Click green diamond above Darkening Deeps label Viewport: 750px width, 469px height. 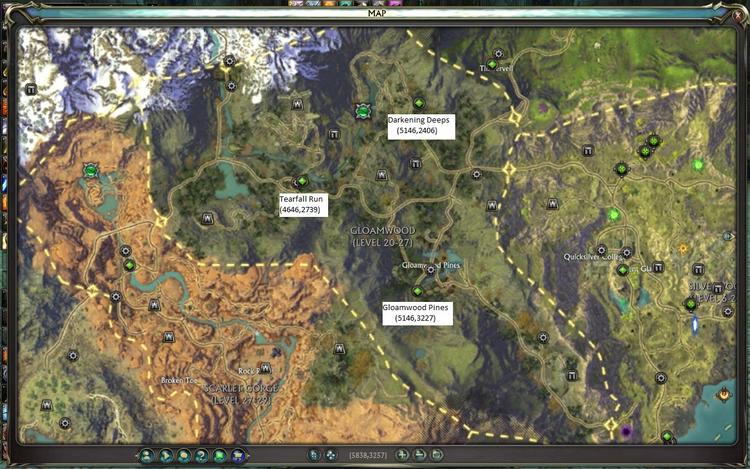[x=419, y=103]
